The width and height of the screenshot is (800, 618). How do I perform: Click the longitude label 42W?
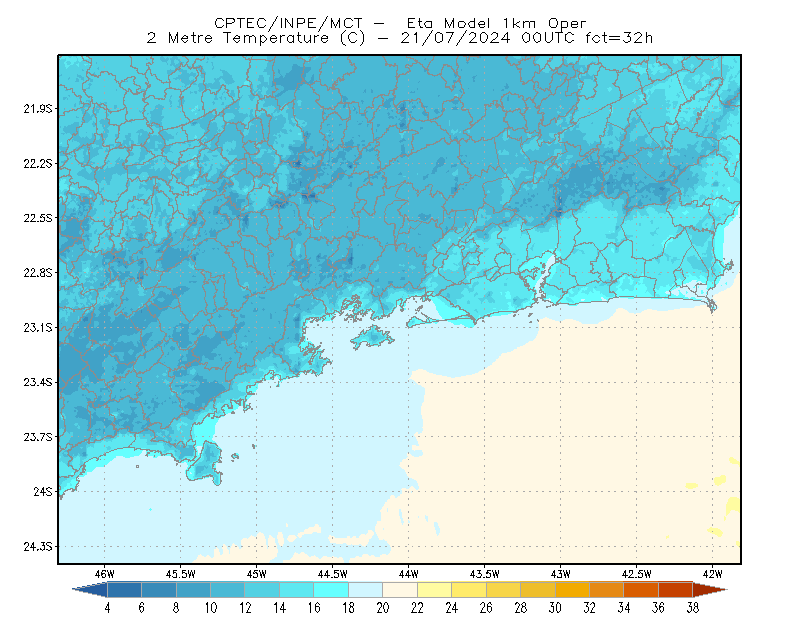713,574
